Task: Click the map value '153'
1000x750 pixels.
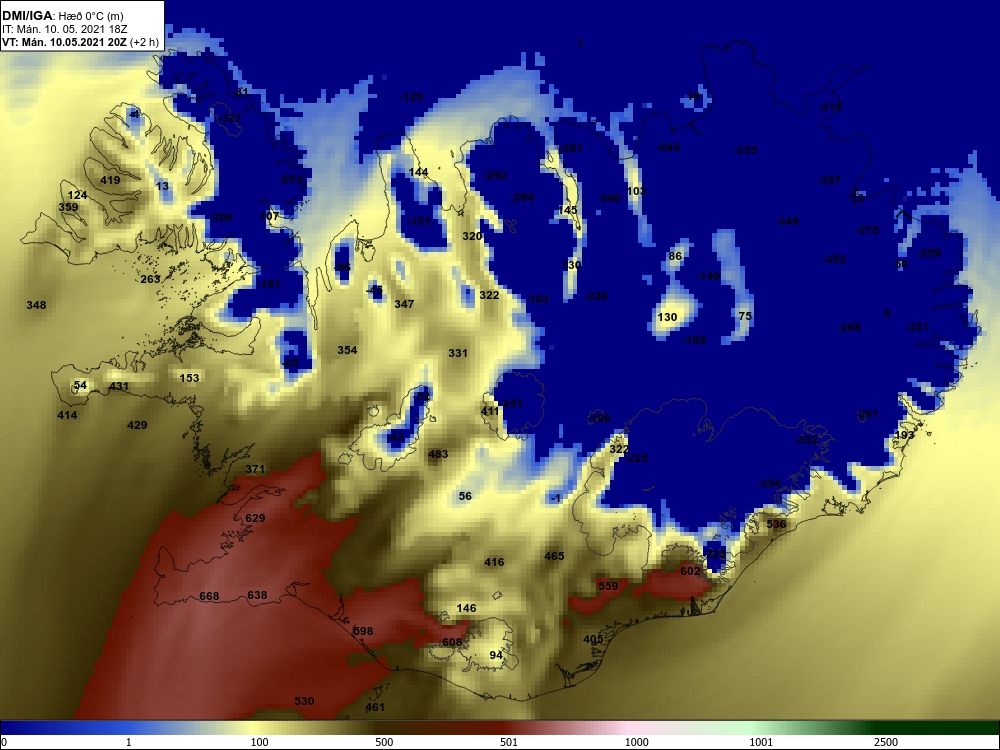Action: click(x=189, y=378)
